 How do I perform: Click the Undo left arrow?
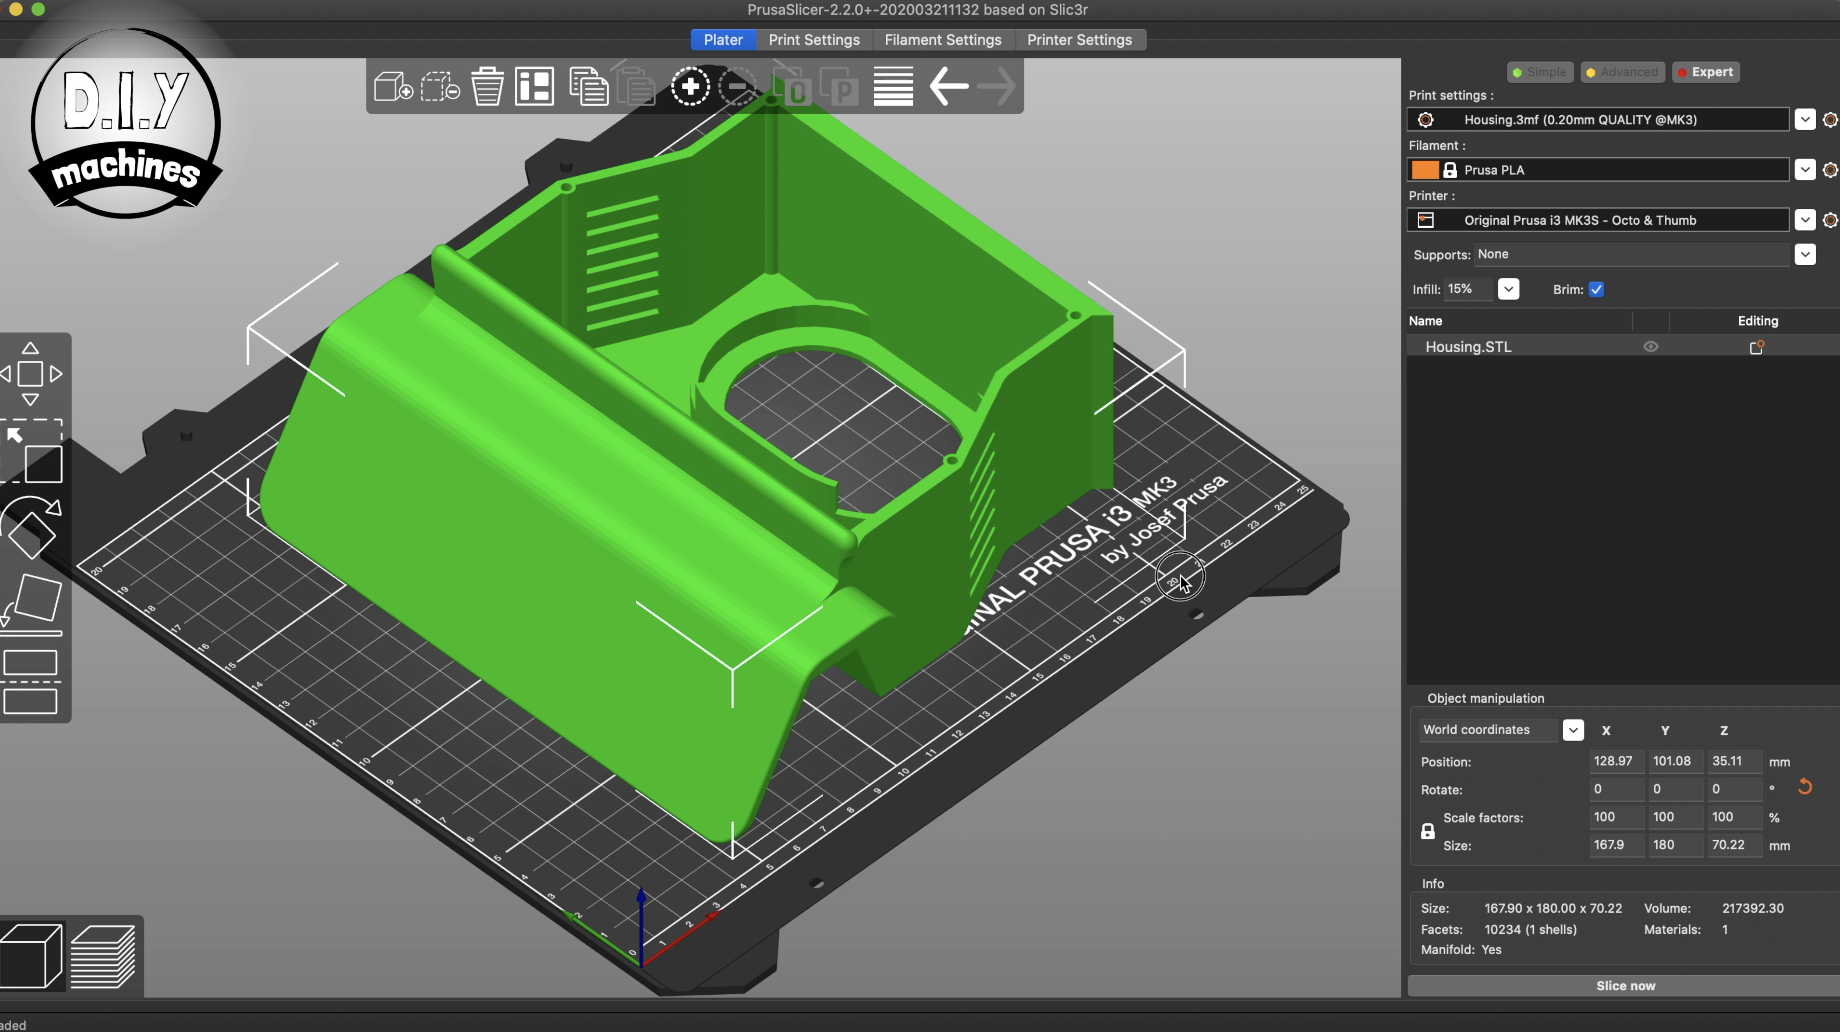click(x=948, y=87)
